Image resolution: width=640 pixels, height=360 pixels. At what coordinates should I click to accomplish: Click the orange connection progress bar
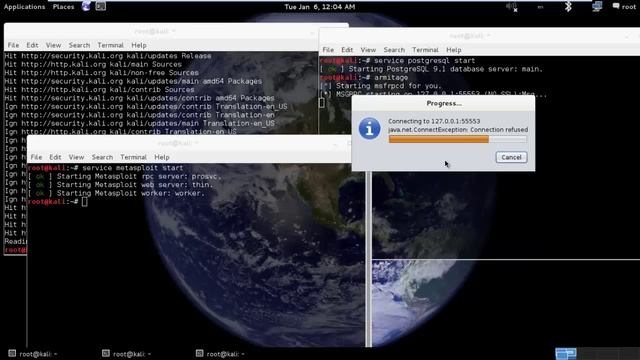(458, 139)
